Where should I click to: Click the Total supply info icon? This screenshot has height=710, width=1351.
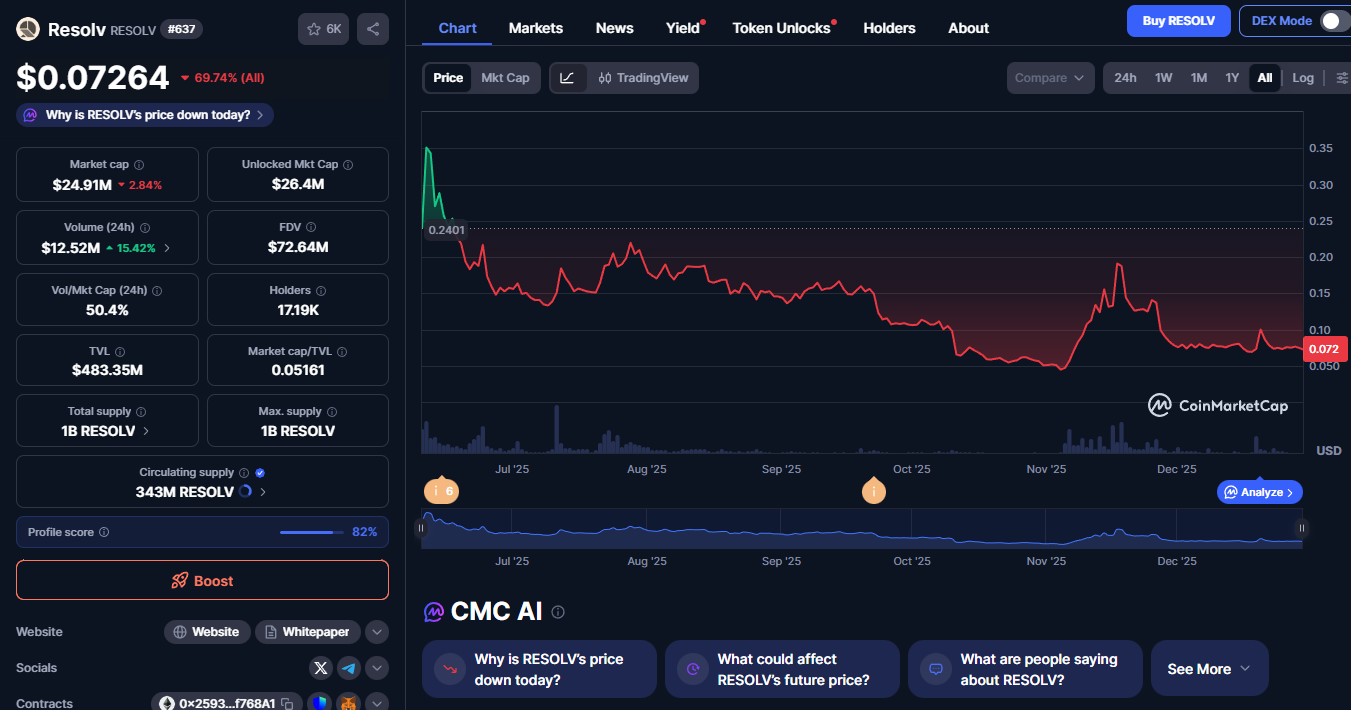point(141,412)
